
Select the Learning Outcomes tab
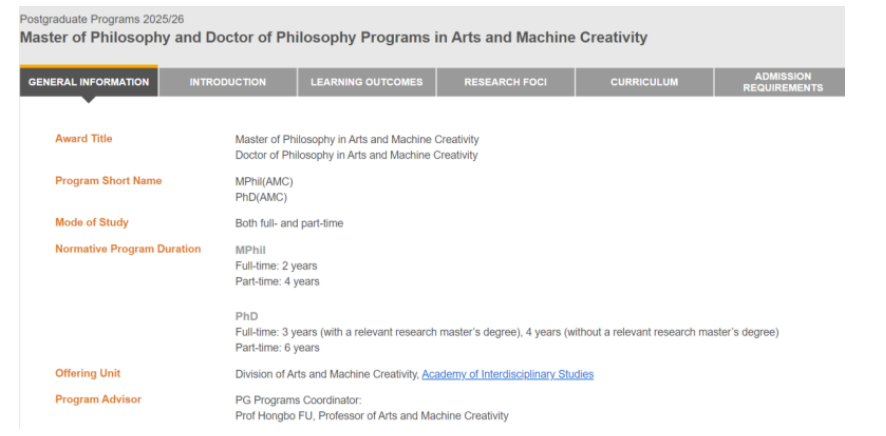coord(367,82)
